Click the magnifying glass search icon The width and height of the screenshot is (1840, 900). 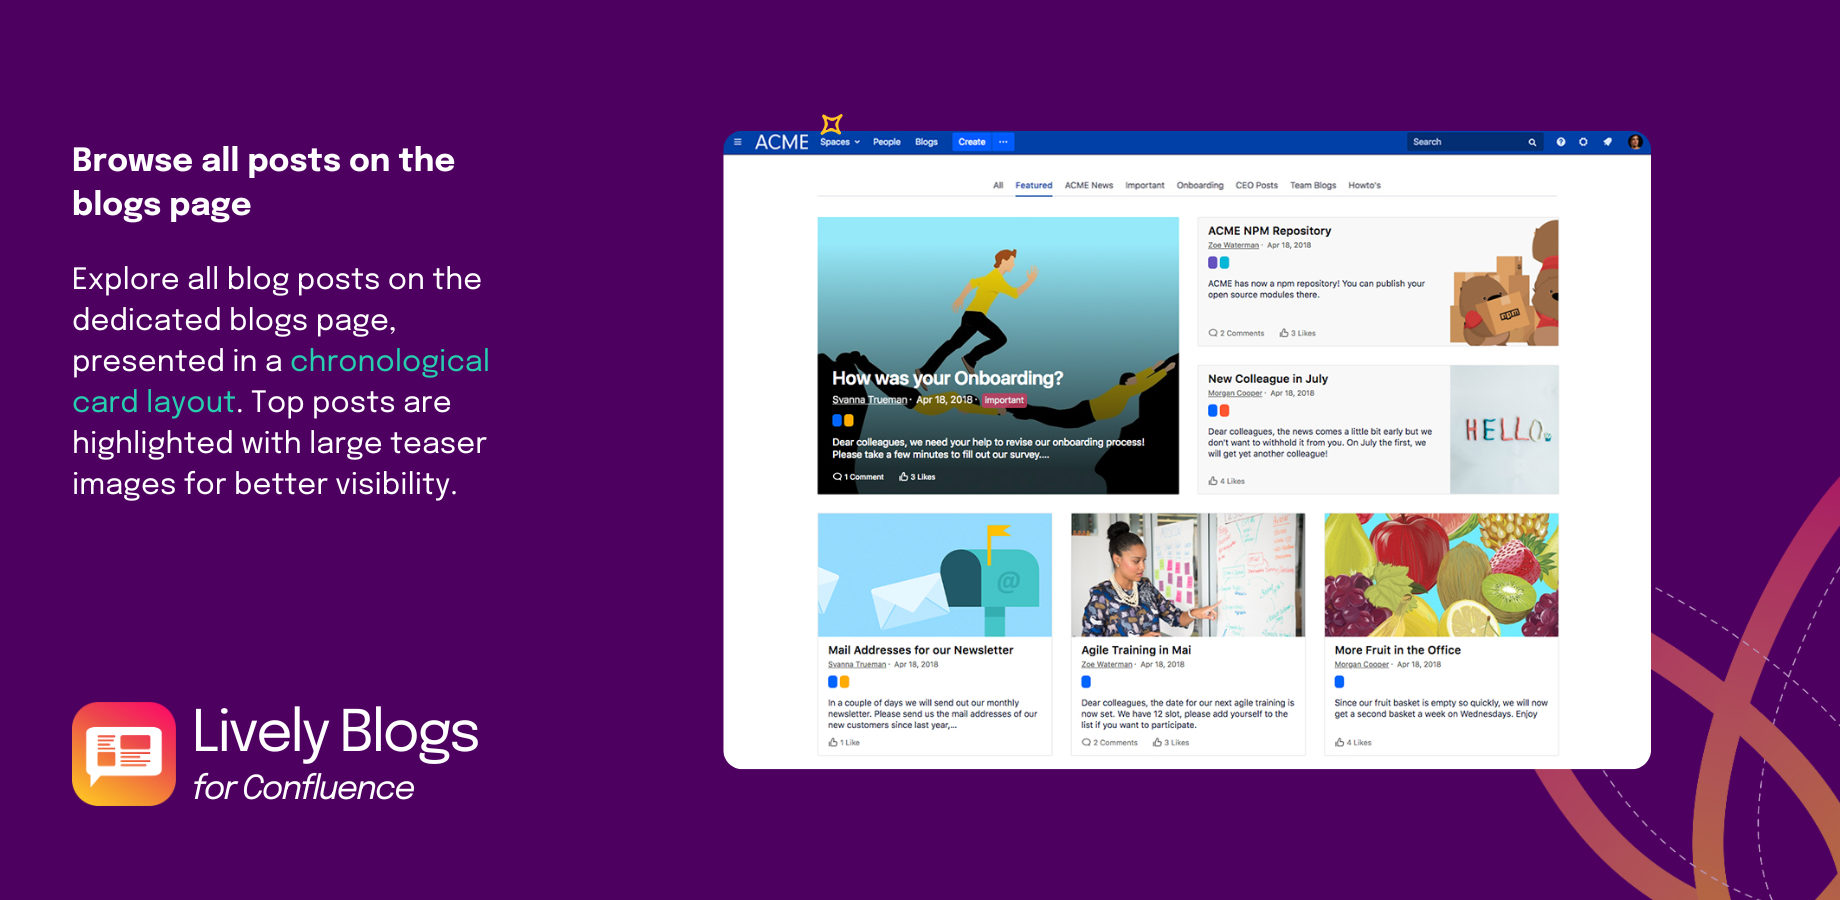pos(1532,142)
